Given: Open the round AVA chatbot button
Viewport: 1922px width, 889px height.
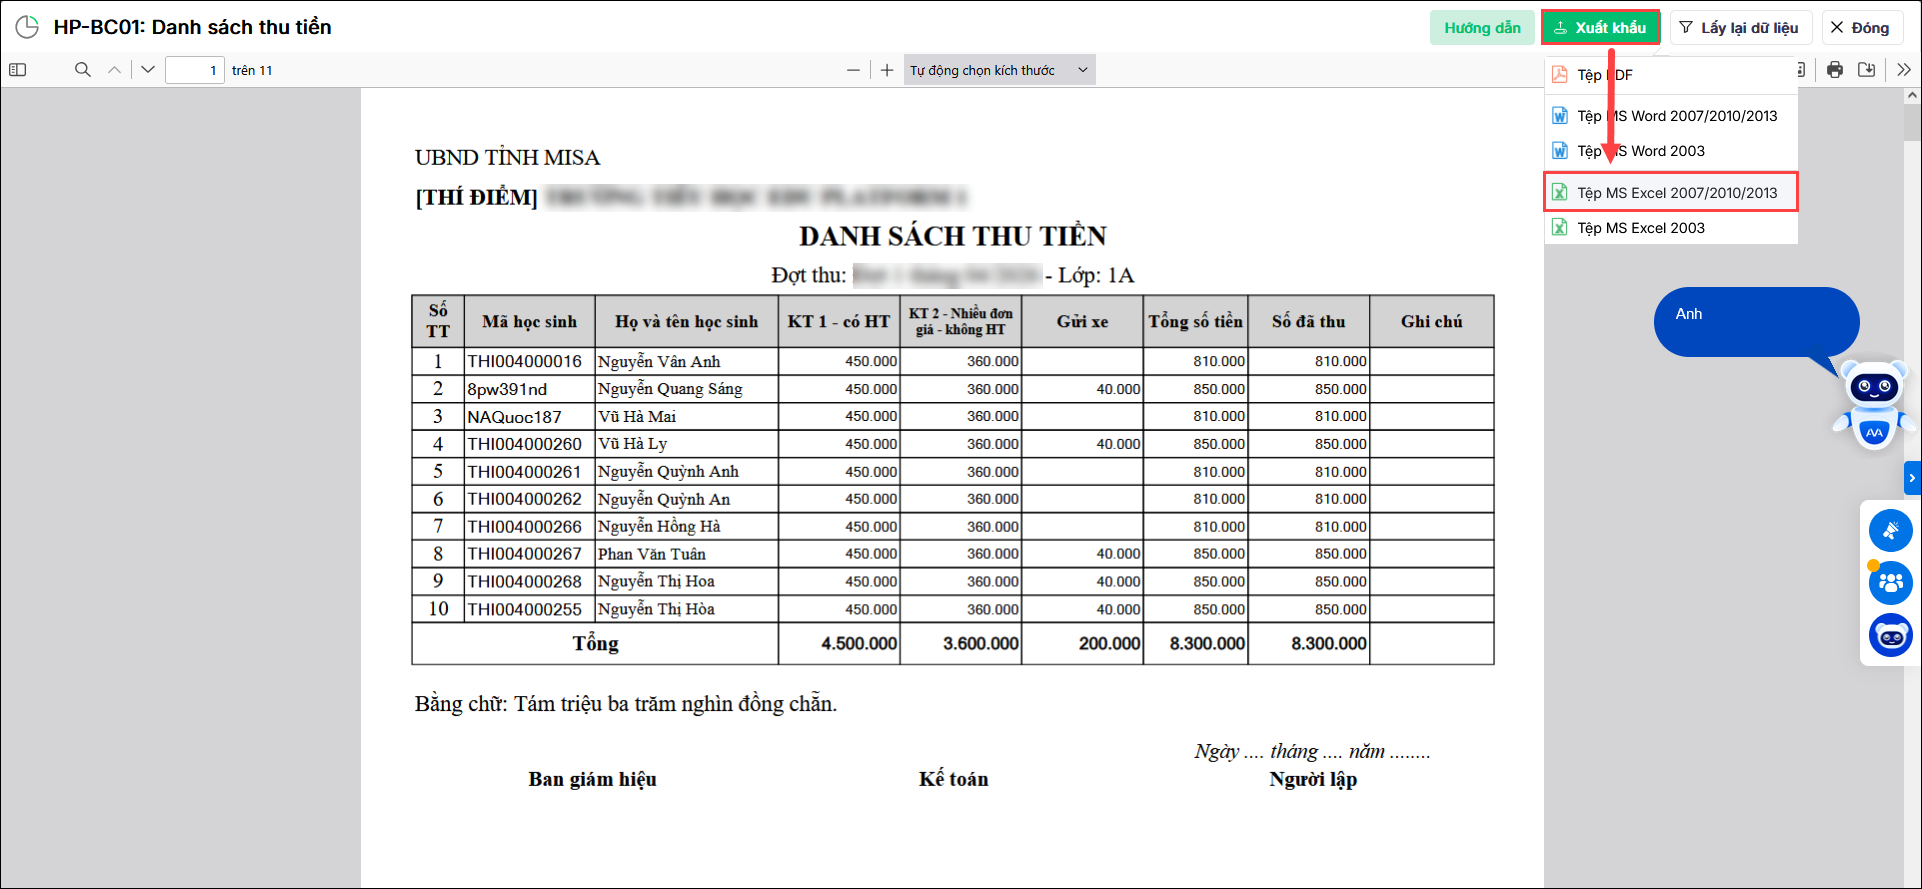Looking at the screenshot, I should [x=1891, y=635].
